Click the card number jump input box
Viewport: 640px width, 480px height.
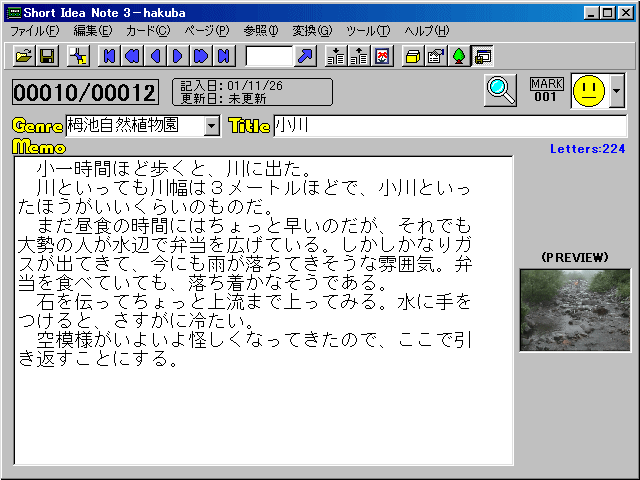pos(269,56)
